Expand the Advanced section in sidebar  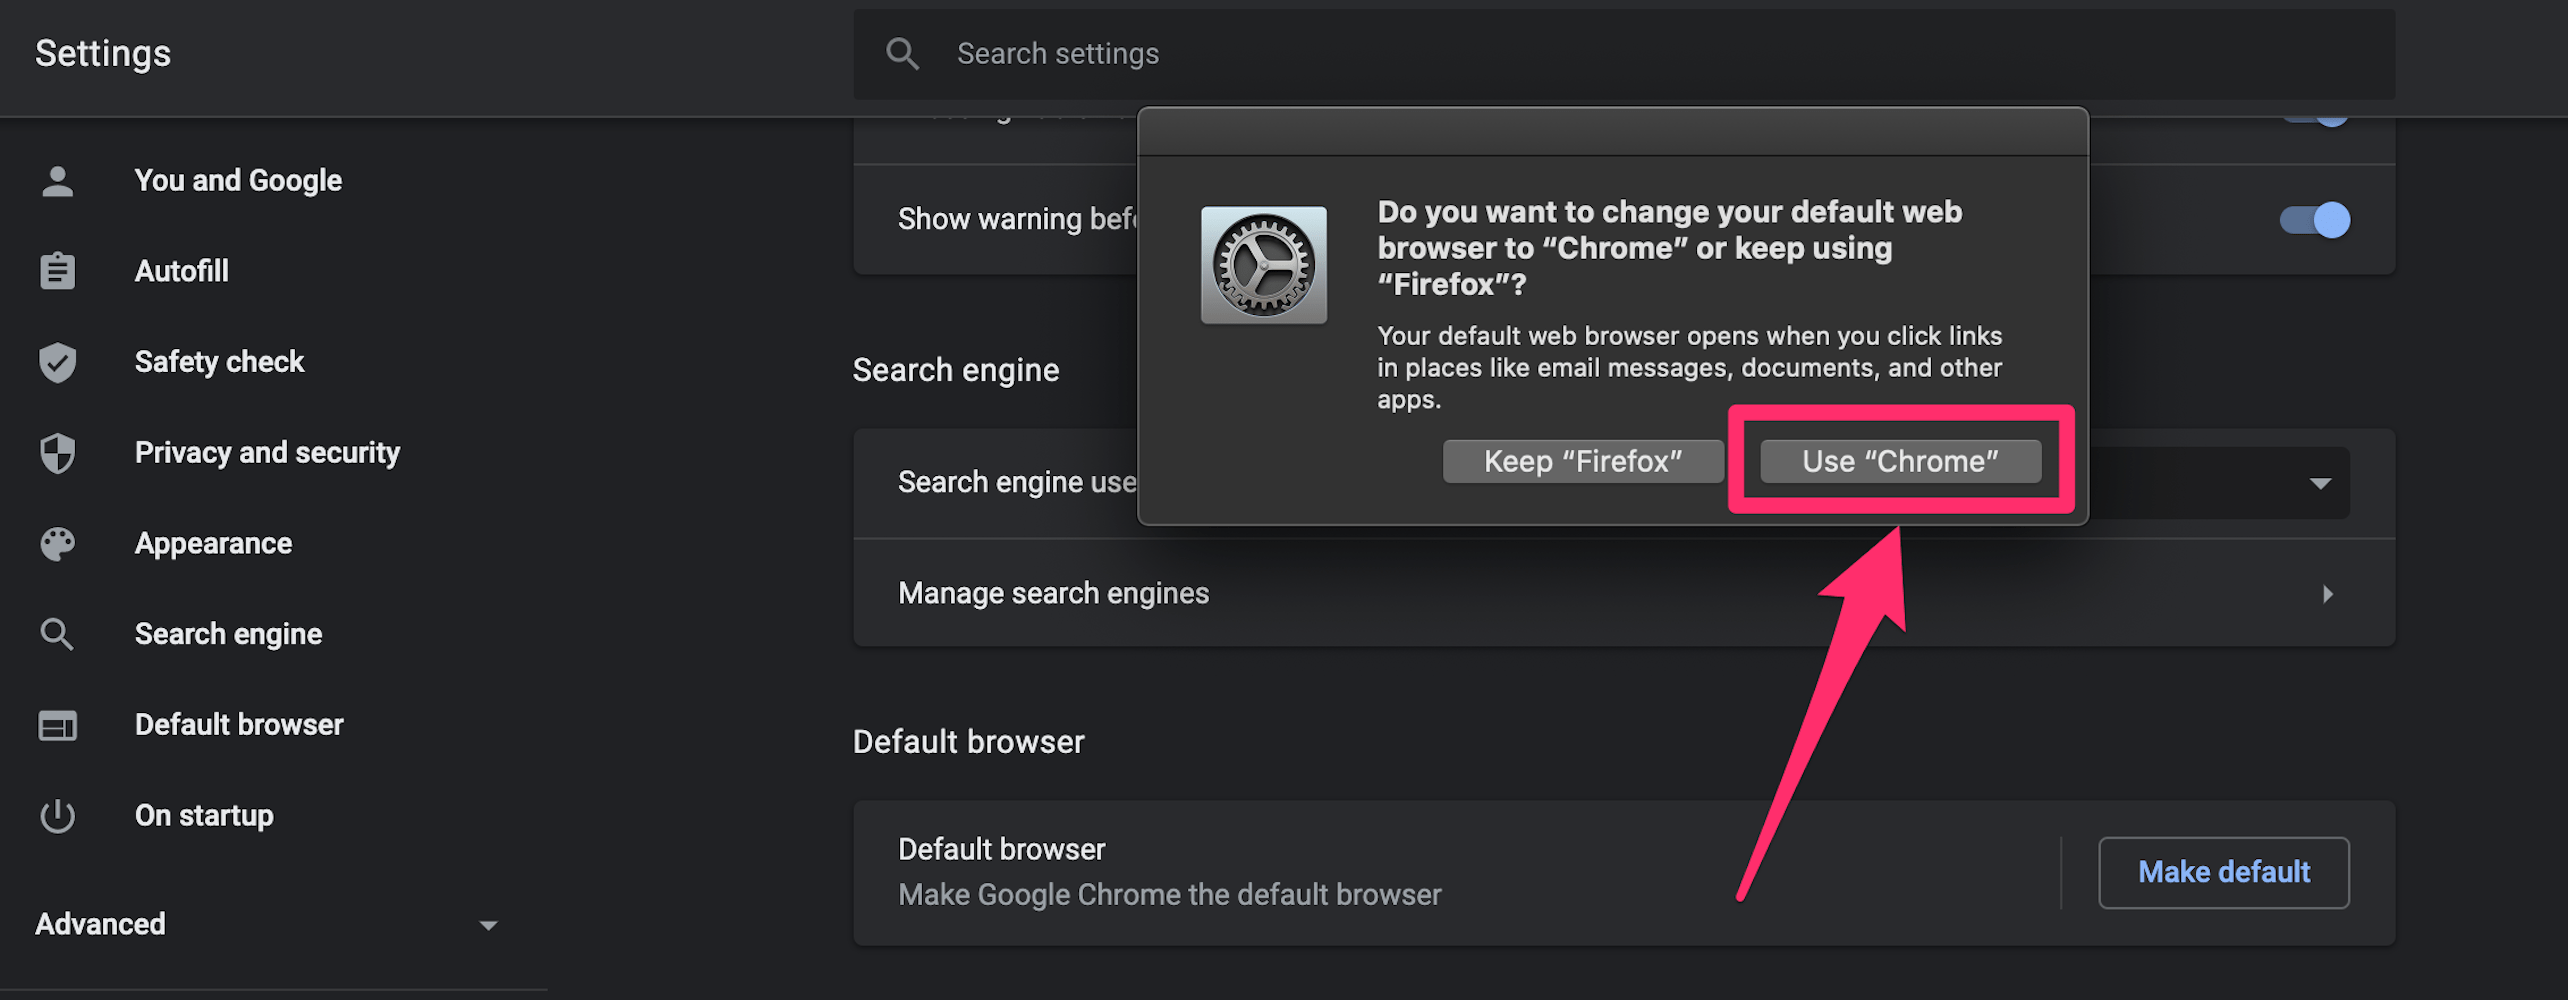tap(268, 924)
